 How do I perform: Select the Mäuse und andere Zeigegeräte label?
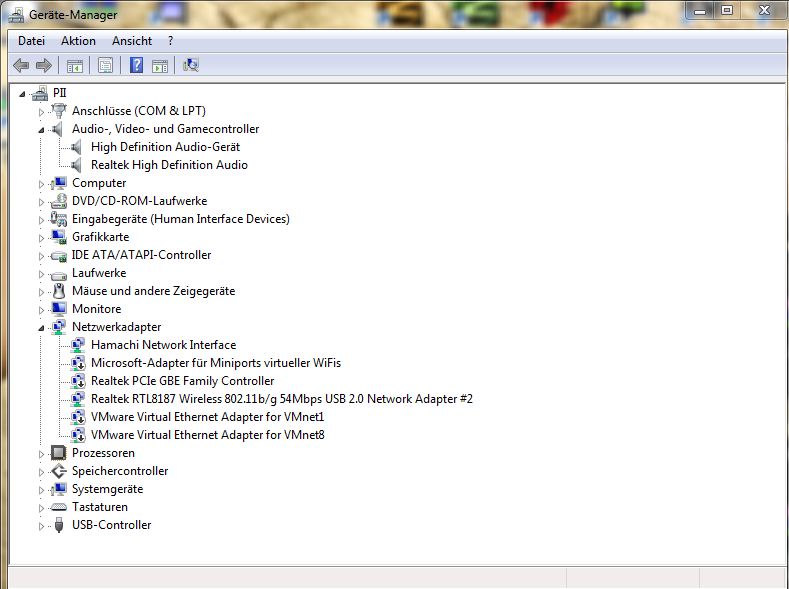pos(153,291)
